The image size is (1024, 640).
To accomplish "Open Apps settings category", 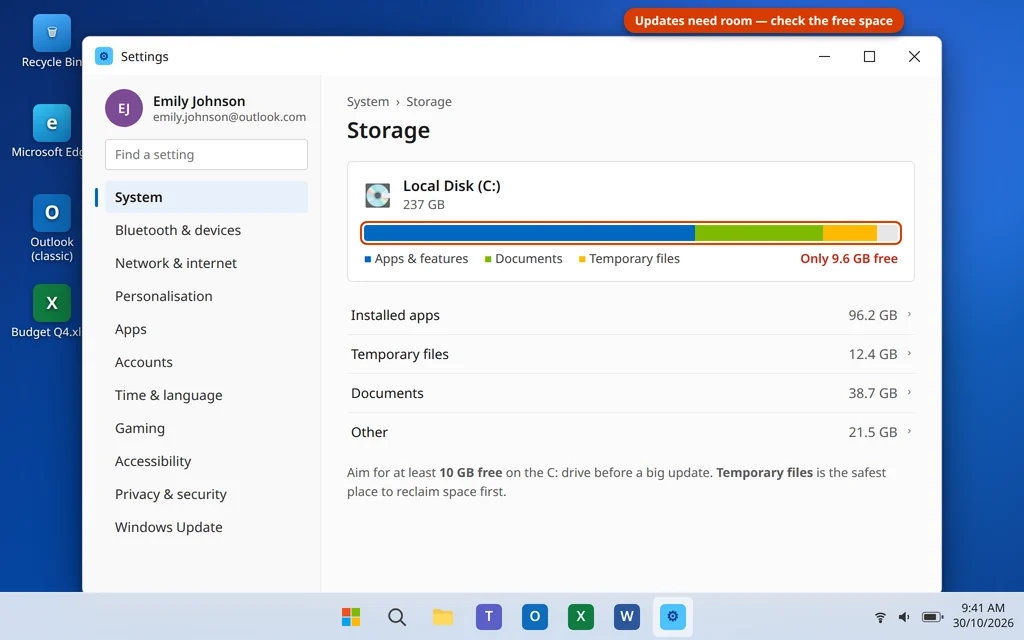I will click(206, 328).
